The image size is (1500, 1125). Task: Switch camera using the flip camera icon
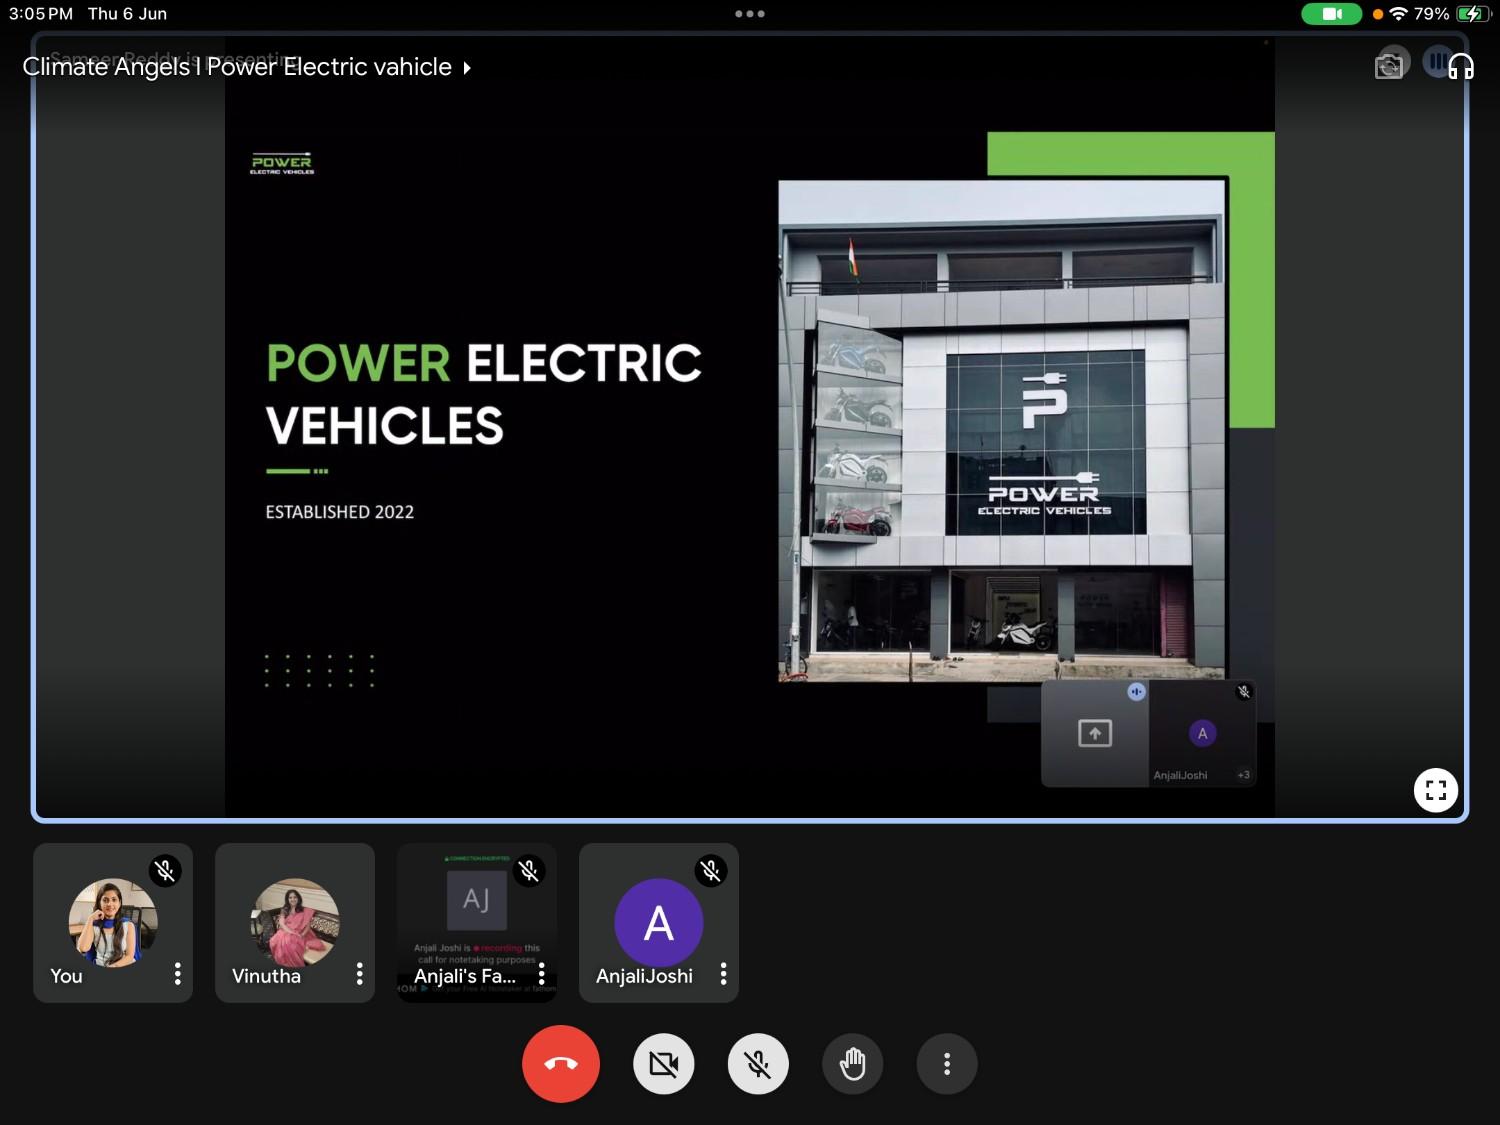coord(1389,66)
